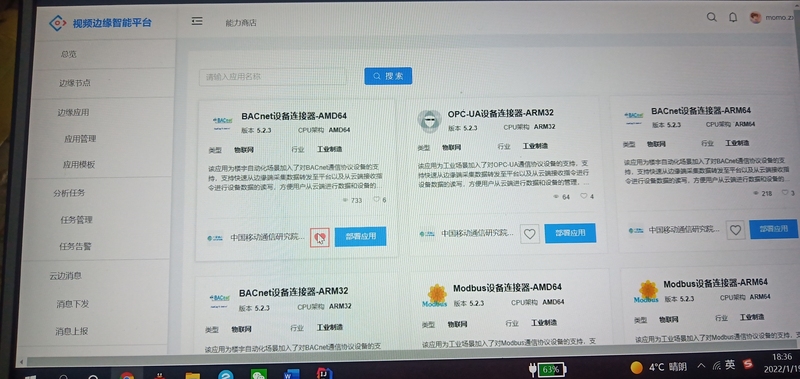800x379 pixels.
Task: Toggle favorite heart on BACnet设备连接器-AMD64 card
Action: pyautogui.click(x=320, y=237)
